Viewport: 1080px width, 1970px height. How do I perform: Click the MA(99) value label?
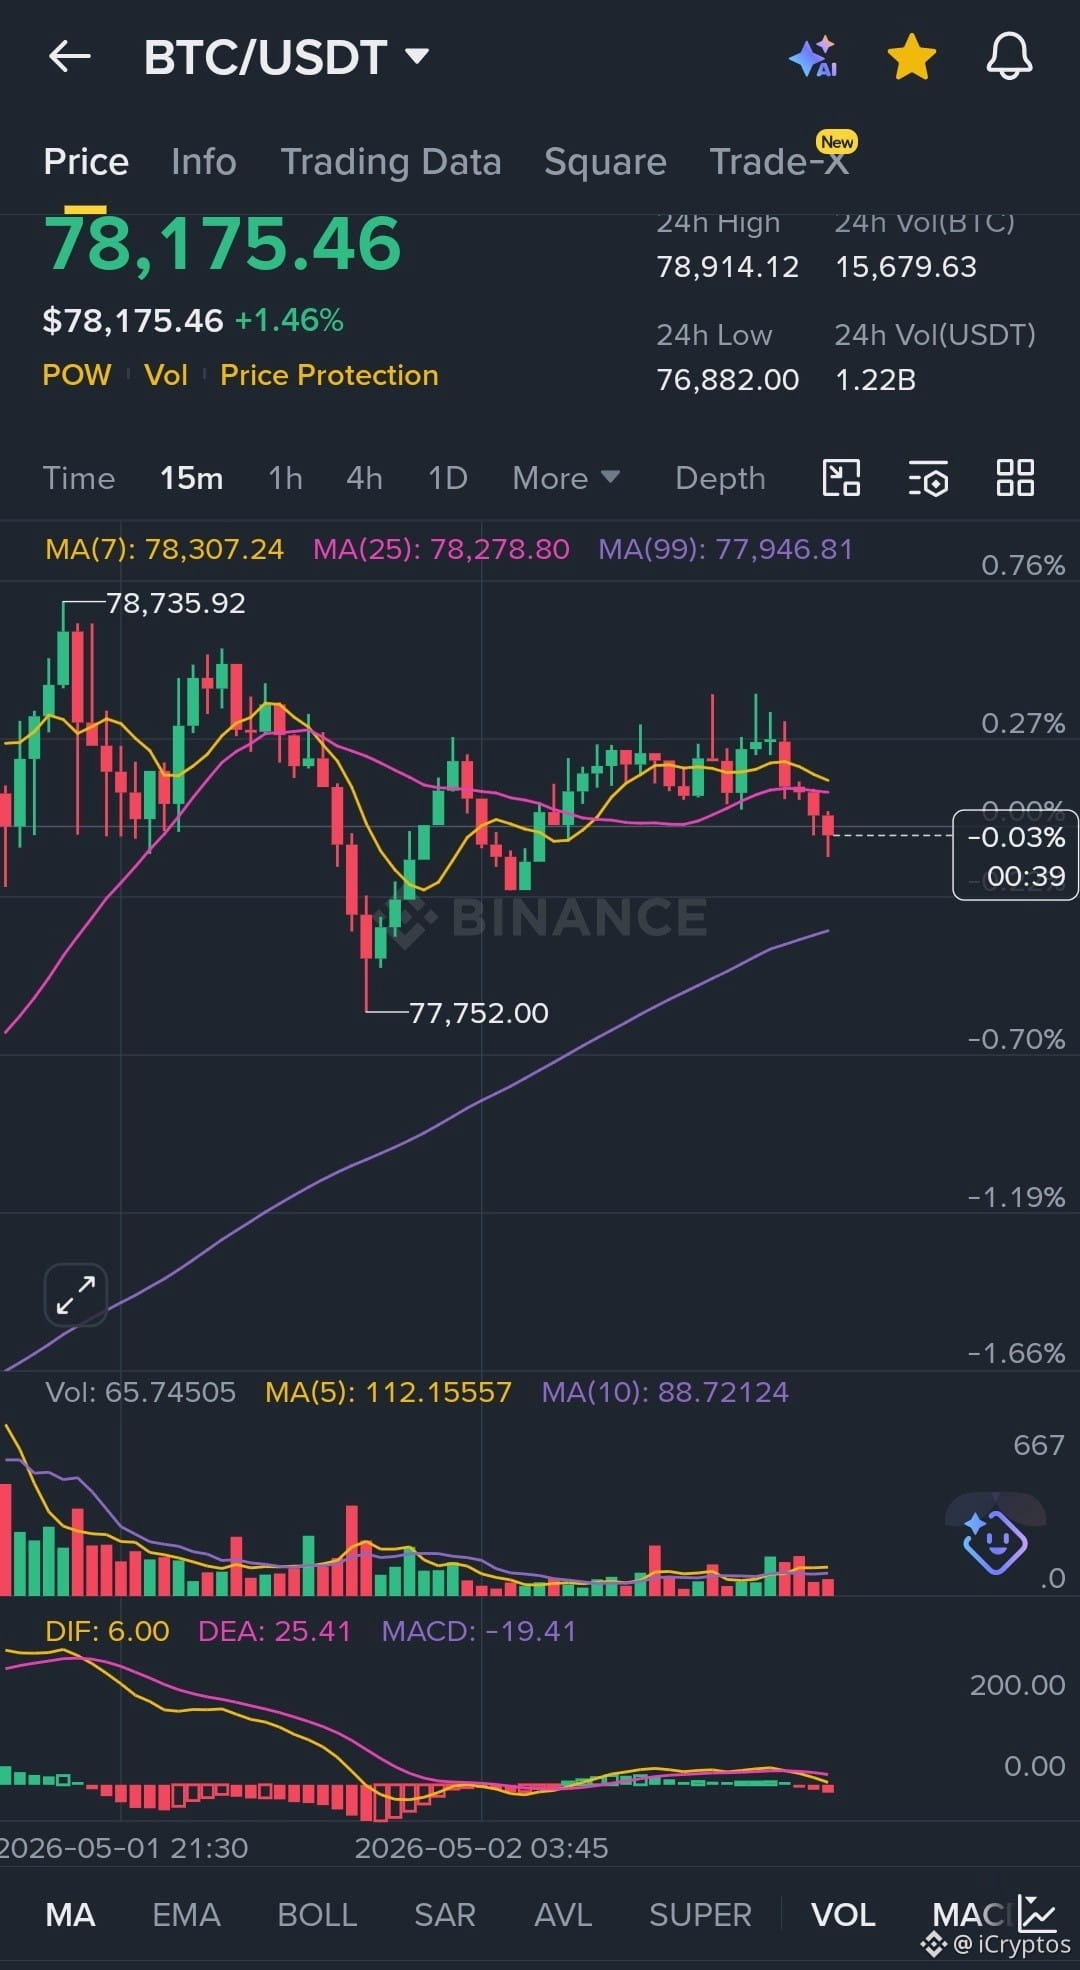click(x=725, y=549)
